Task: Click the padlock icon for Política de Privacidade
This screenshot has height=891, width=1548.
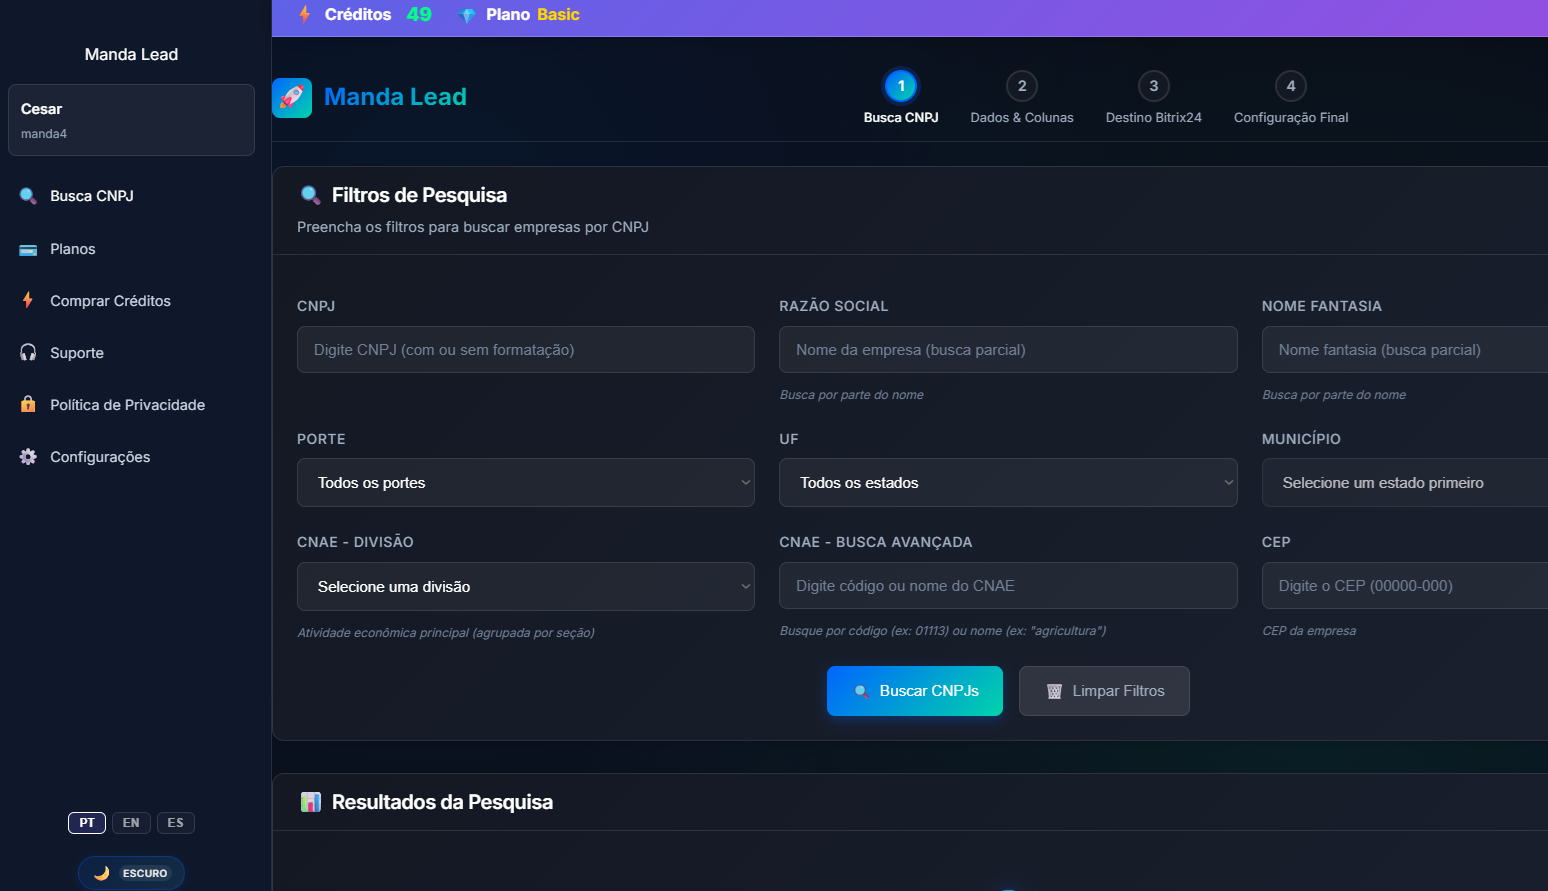Action: coord(28,405)
